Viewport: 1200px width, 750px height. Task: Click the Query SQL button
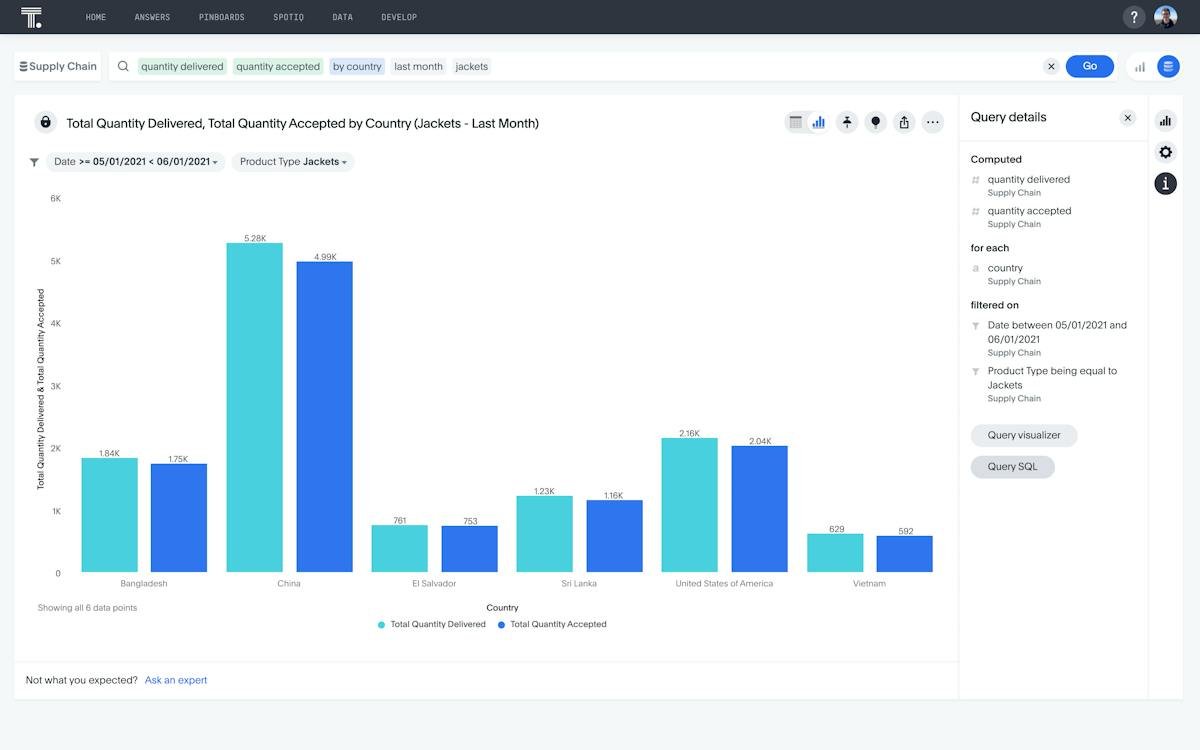pyautogui.click(x=1013, y=467)
